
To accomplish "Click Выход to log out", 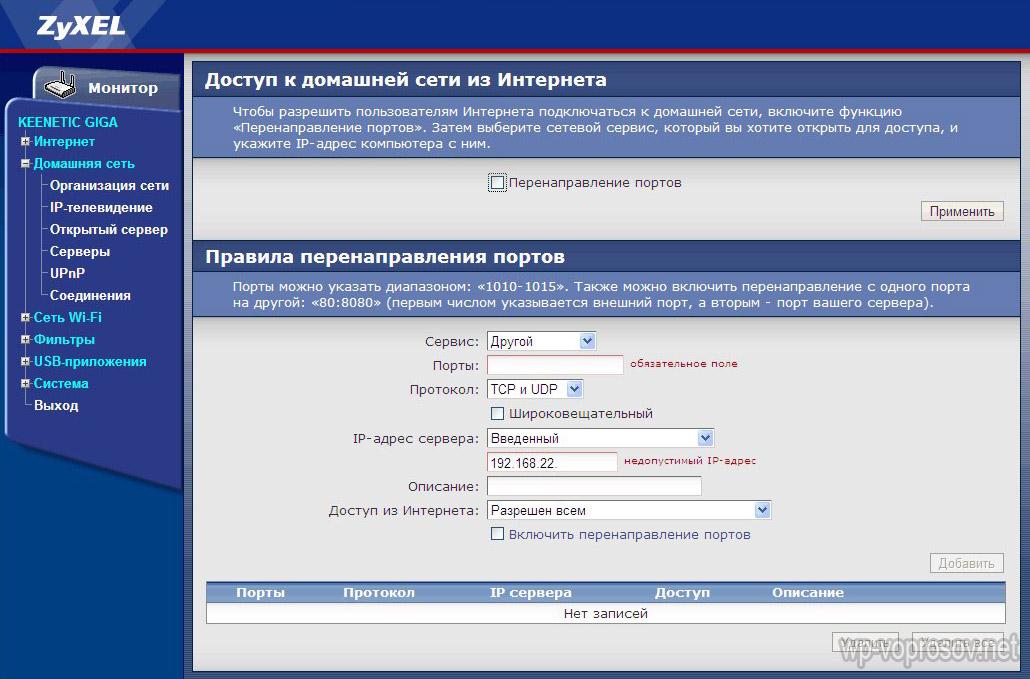I will point(56,405).
